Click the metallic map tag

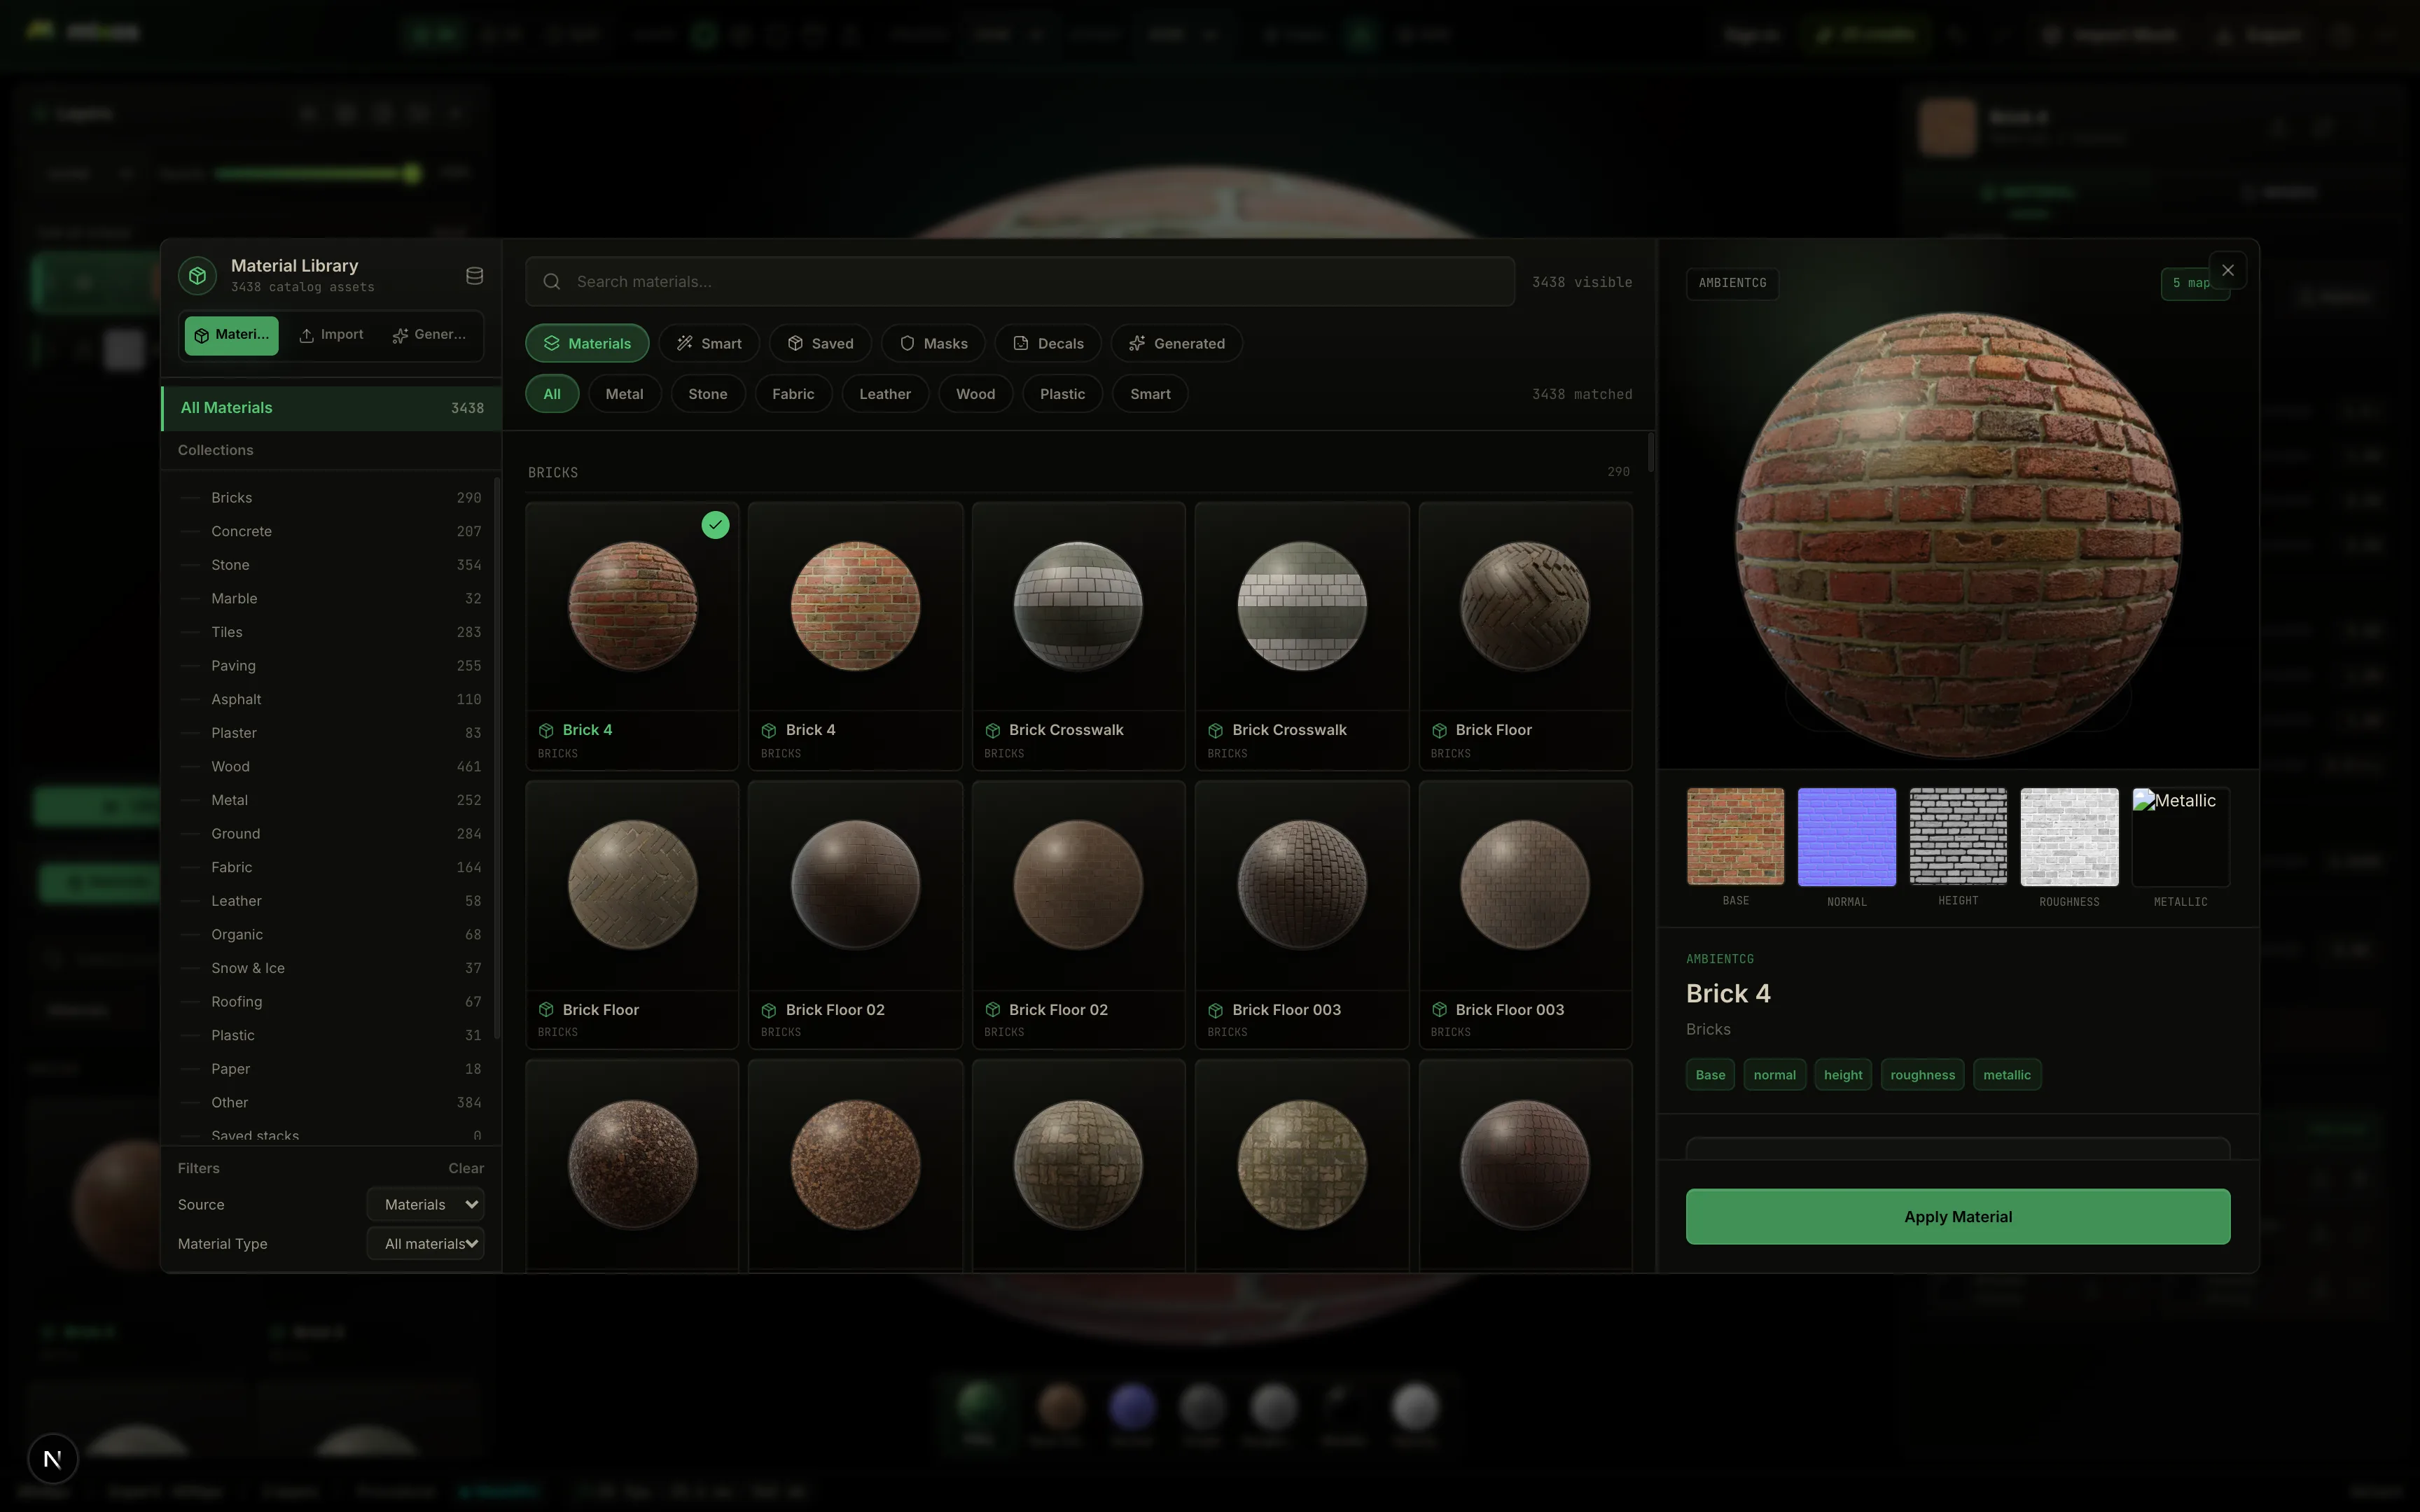pos(2007,1075)
